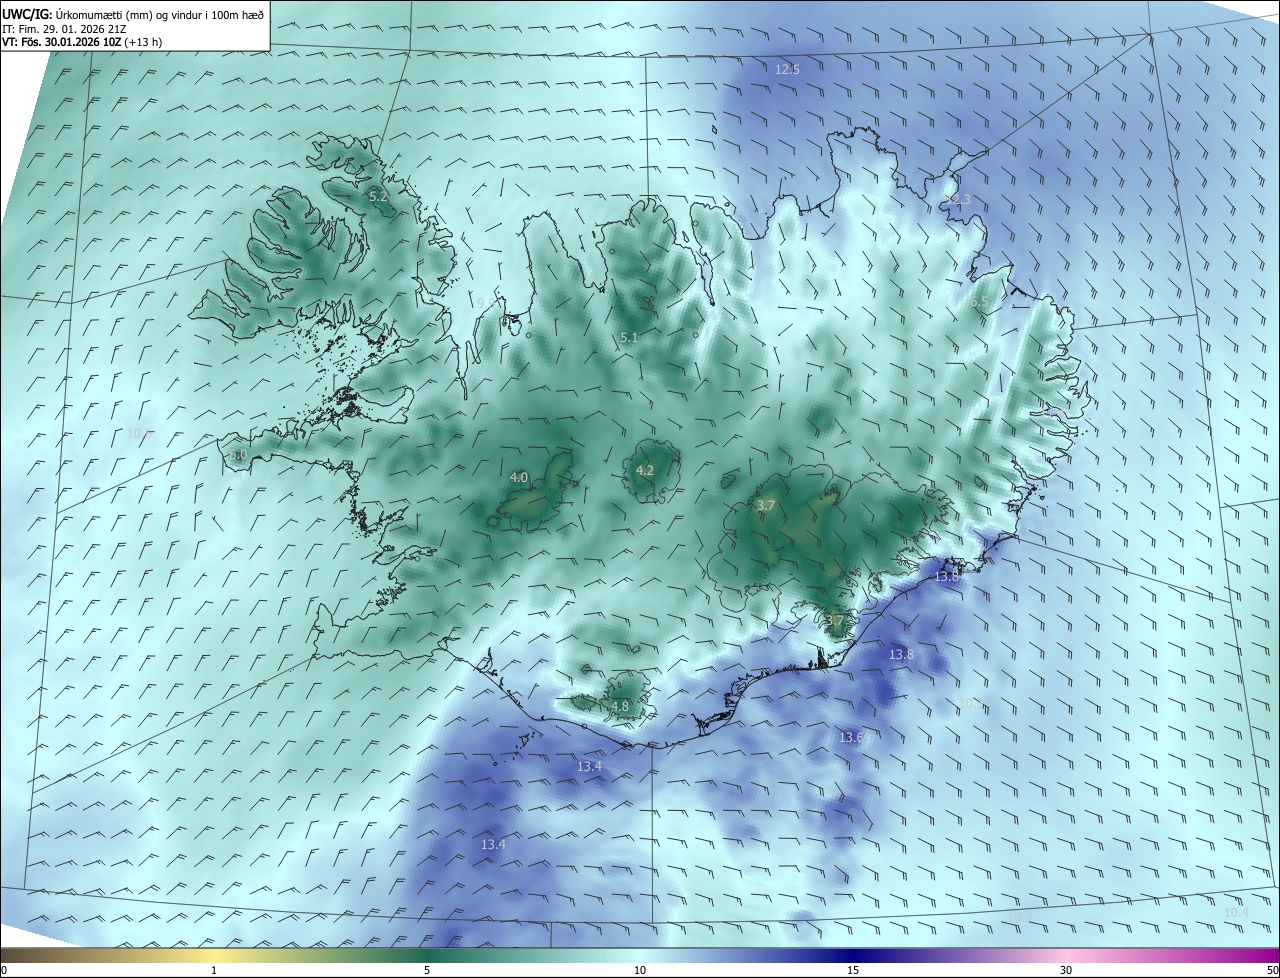Viewport: 1280px width, 978px height.
Task: Click the 4.0 value label on the glacier
Action: (x=519, y=478)
